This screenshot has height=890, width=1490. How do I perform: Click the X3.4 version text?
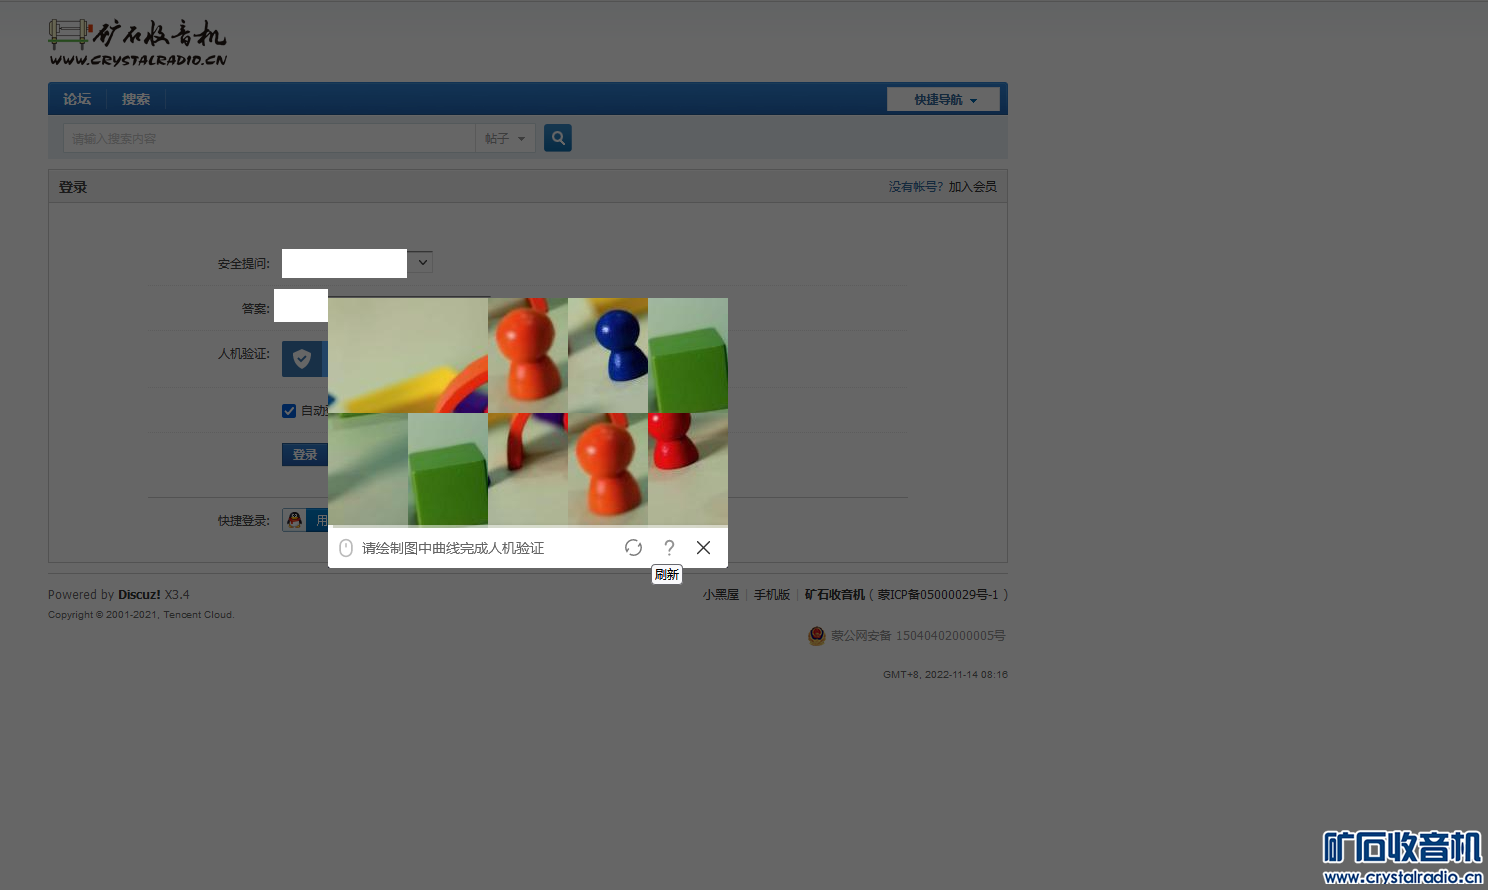point(177,595)
